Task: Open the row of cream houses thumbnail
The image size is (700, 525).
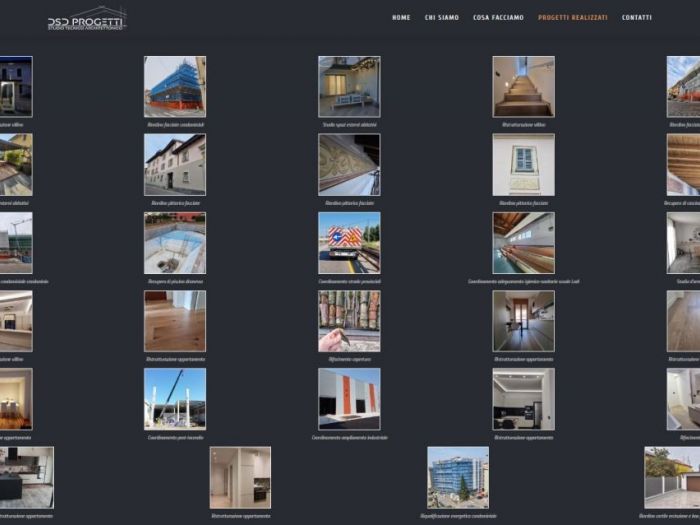Action: click(x=175, y=165)
